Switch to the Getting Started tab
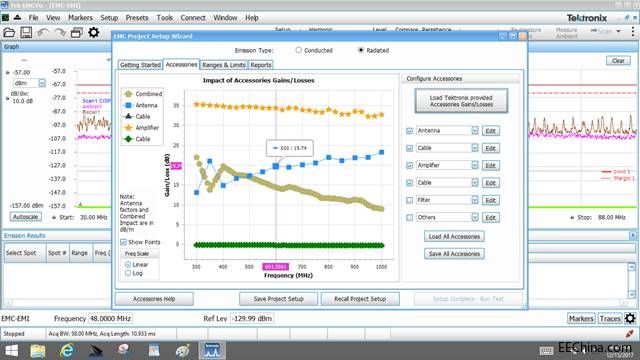Screen dimensions: 640x360 tap(140, 65)
